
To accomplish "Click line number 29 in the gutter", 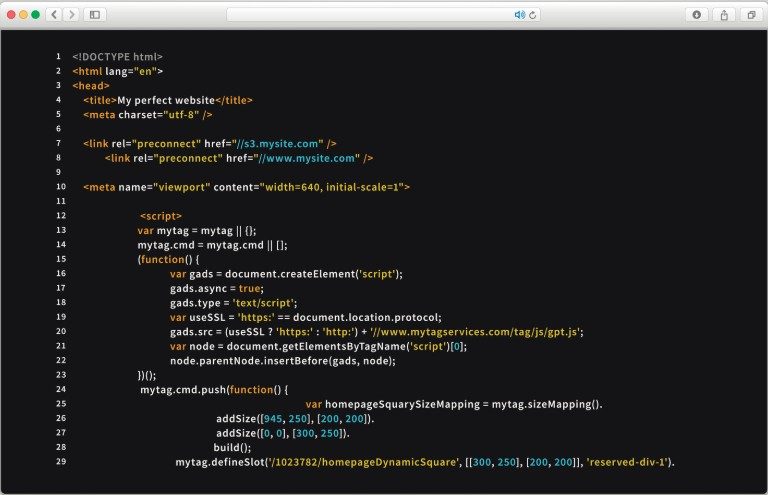I will tap(61, 461).
